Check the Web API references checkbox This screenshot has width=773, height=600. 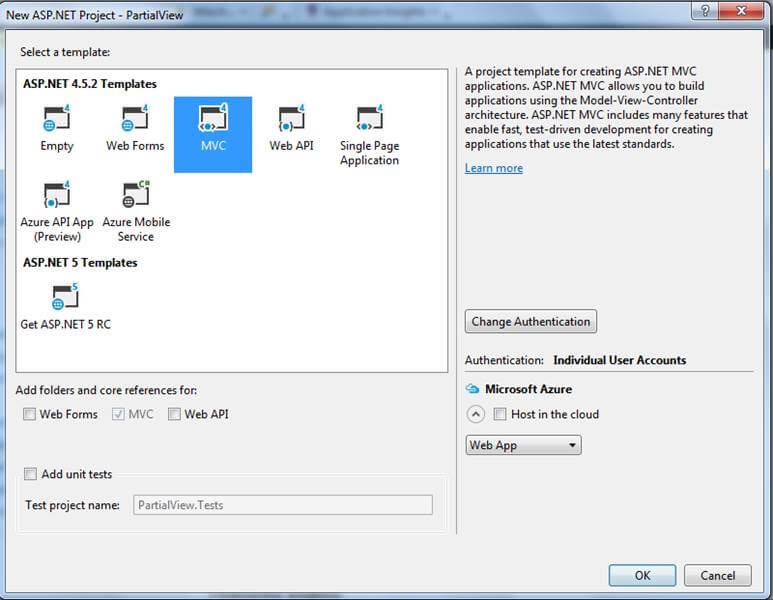click(x=174, y=414)
